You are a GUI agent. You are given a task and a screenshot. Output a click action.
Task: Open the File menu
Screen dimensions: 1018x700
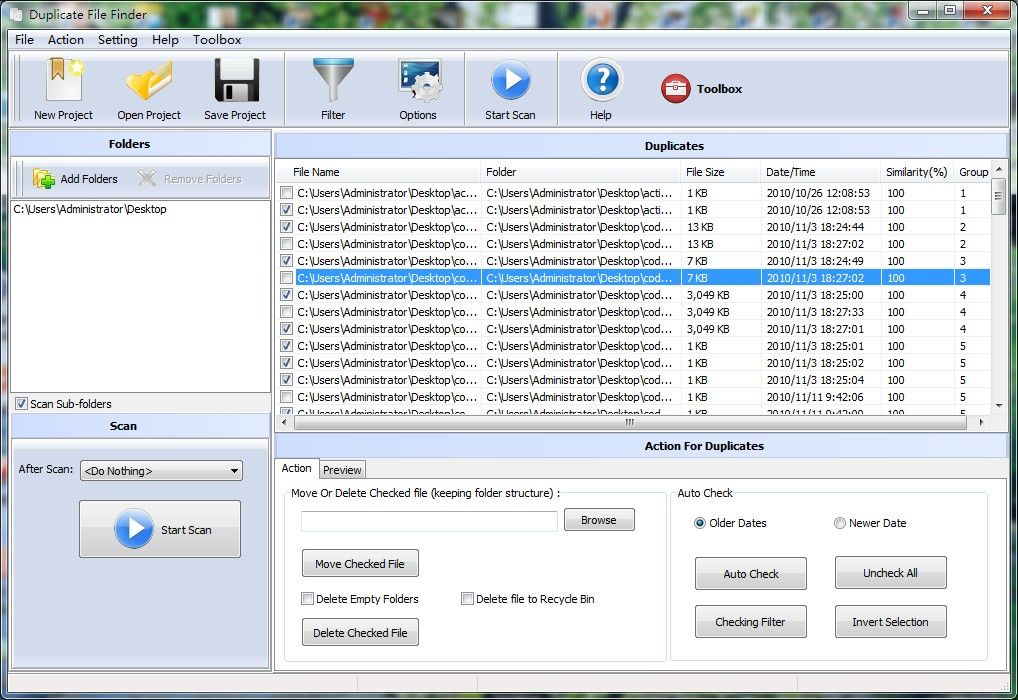coord(24,40)
